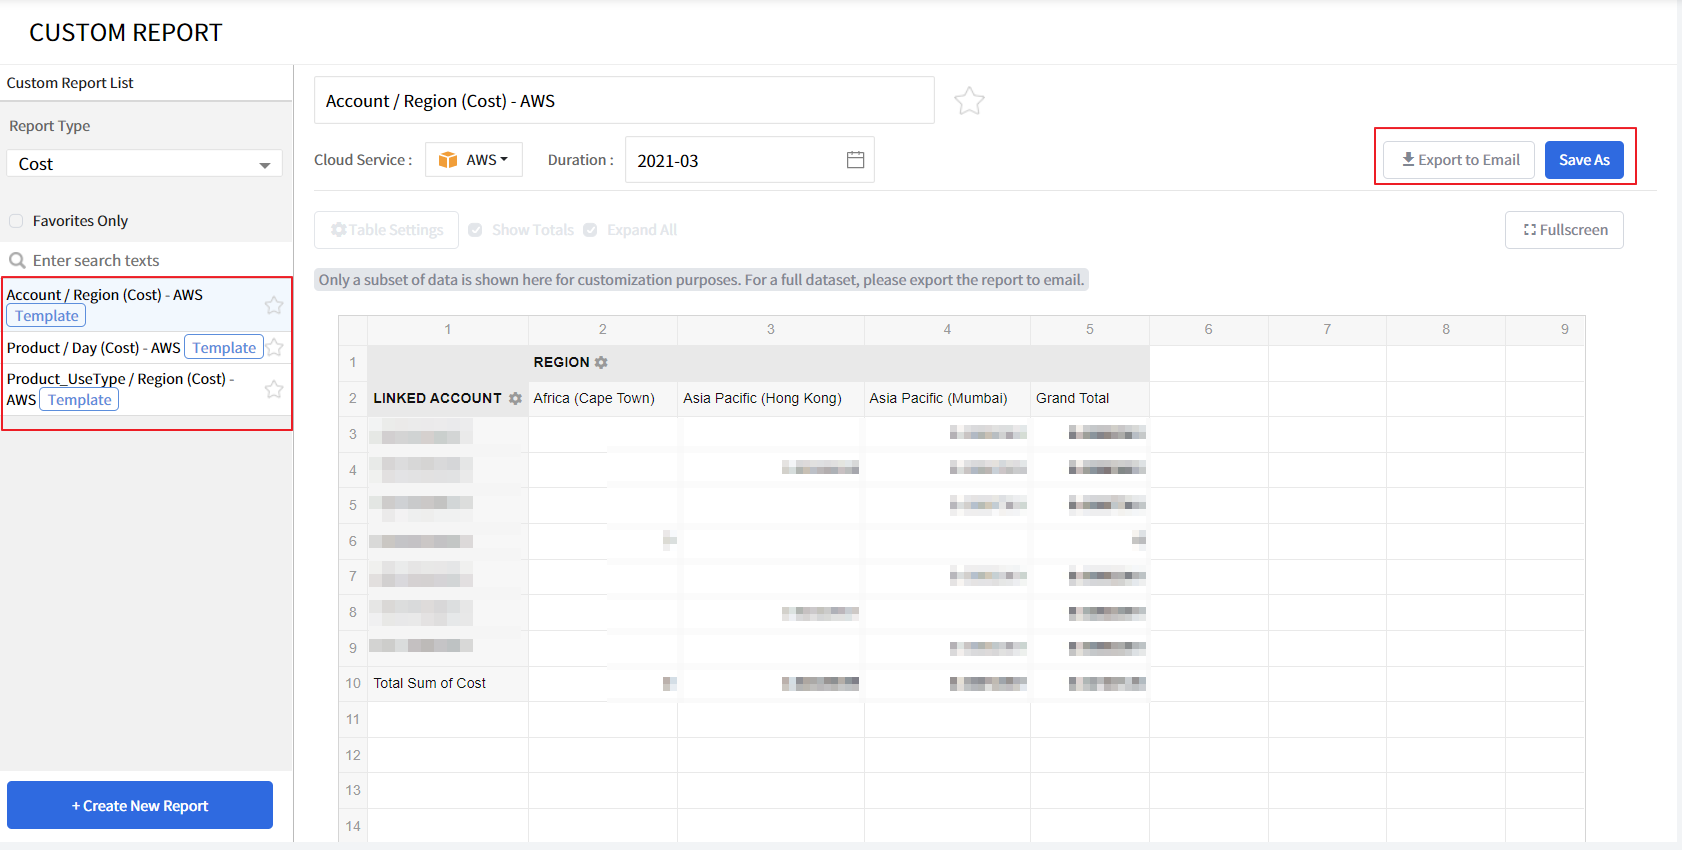Open the Report Type Cost dropdown
The width and height of the screenshot is (1682, 850).
point(144,164)
